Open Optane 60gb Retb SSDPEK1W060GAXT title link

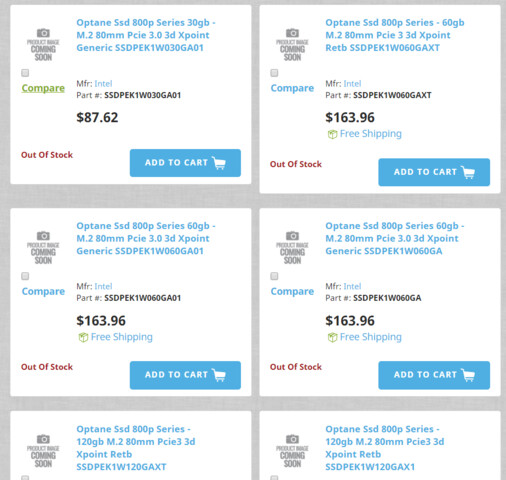[395, 35]
